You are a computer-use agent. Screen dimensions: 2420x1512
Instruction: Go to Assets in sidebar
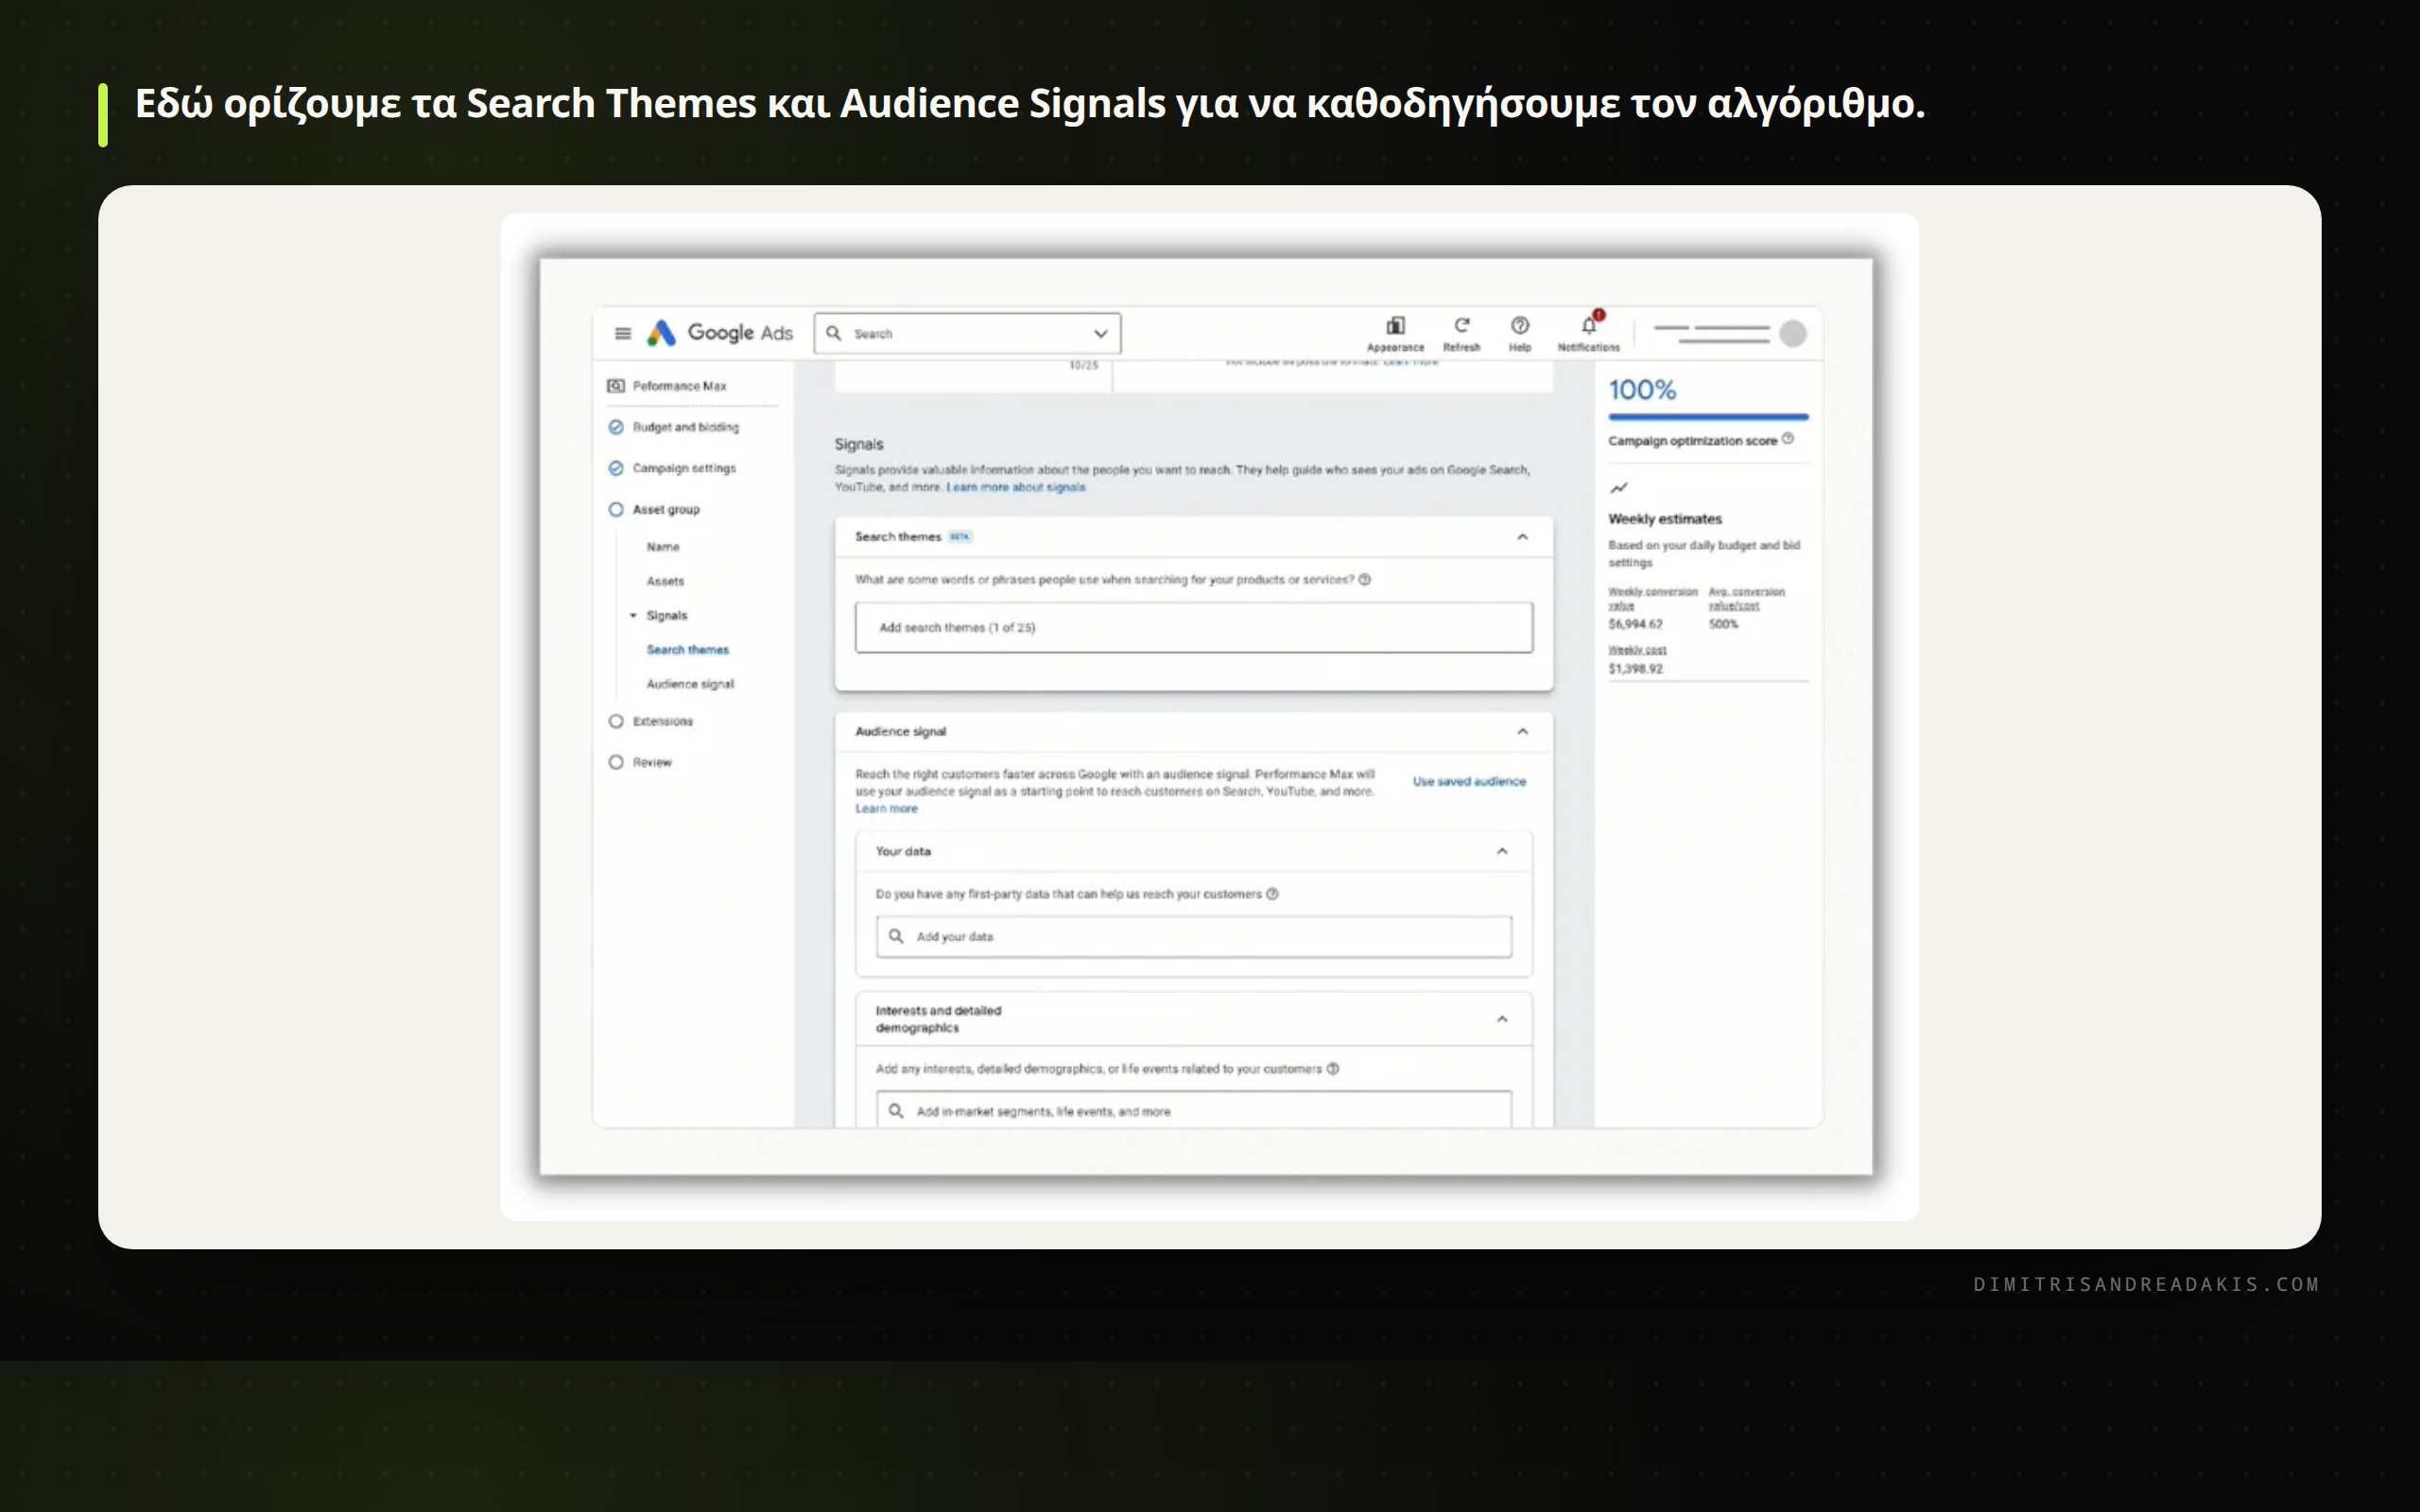tap(665, 581)
